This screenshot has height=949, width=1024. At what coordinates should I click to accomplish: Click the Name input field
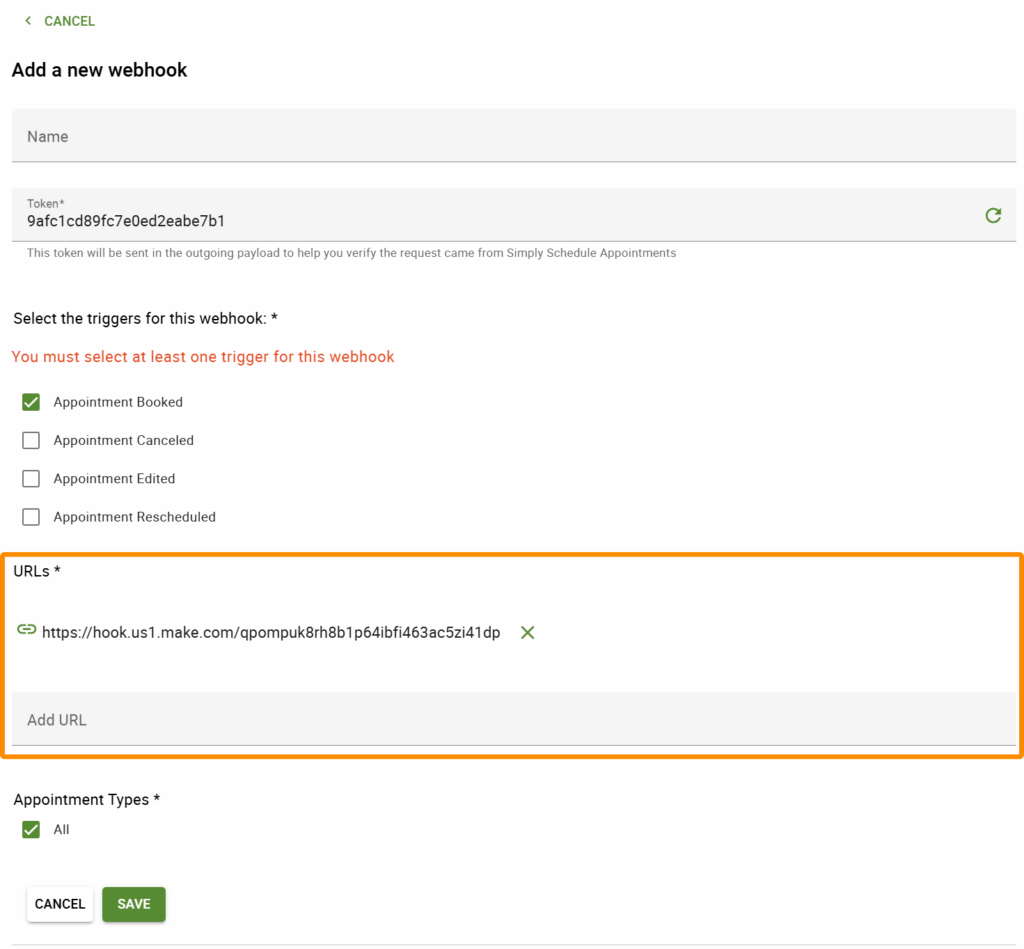[x=300, y=134]
